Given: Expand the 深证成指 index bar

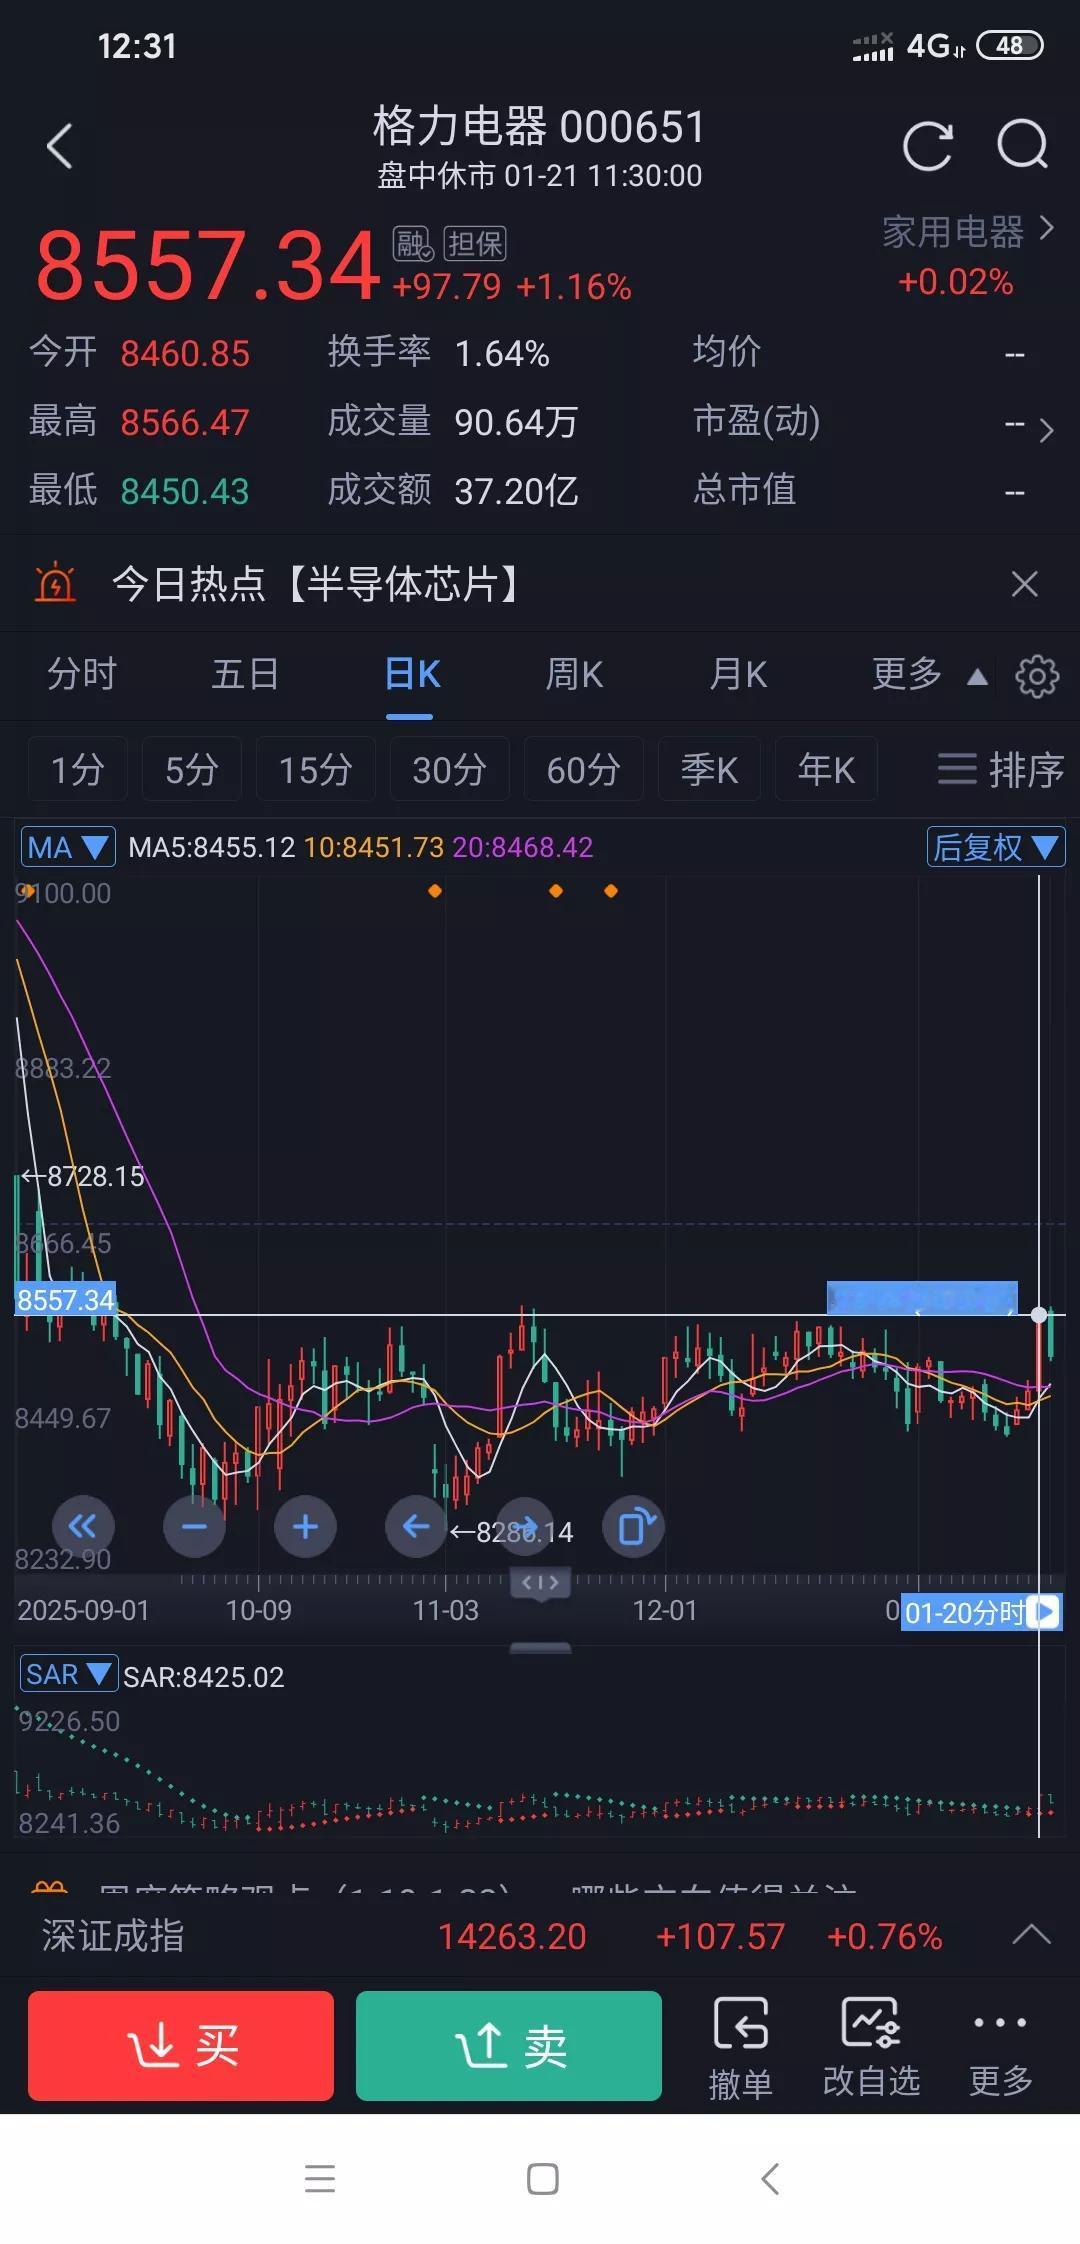Looking at the screenshot, I should [x=1031, y=1935].
